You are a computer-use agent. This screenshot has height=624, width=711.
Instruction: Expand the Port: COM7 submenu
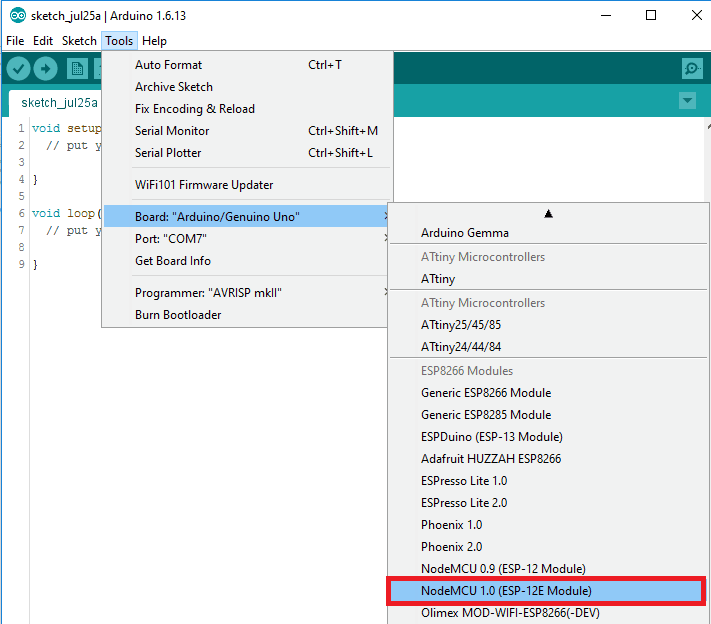pyautogui.click(x=246, y=239)
